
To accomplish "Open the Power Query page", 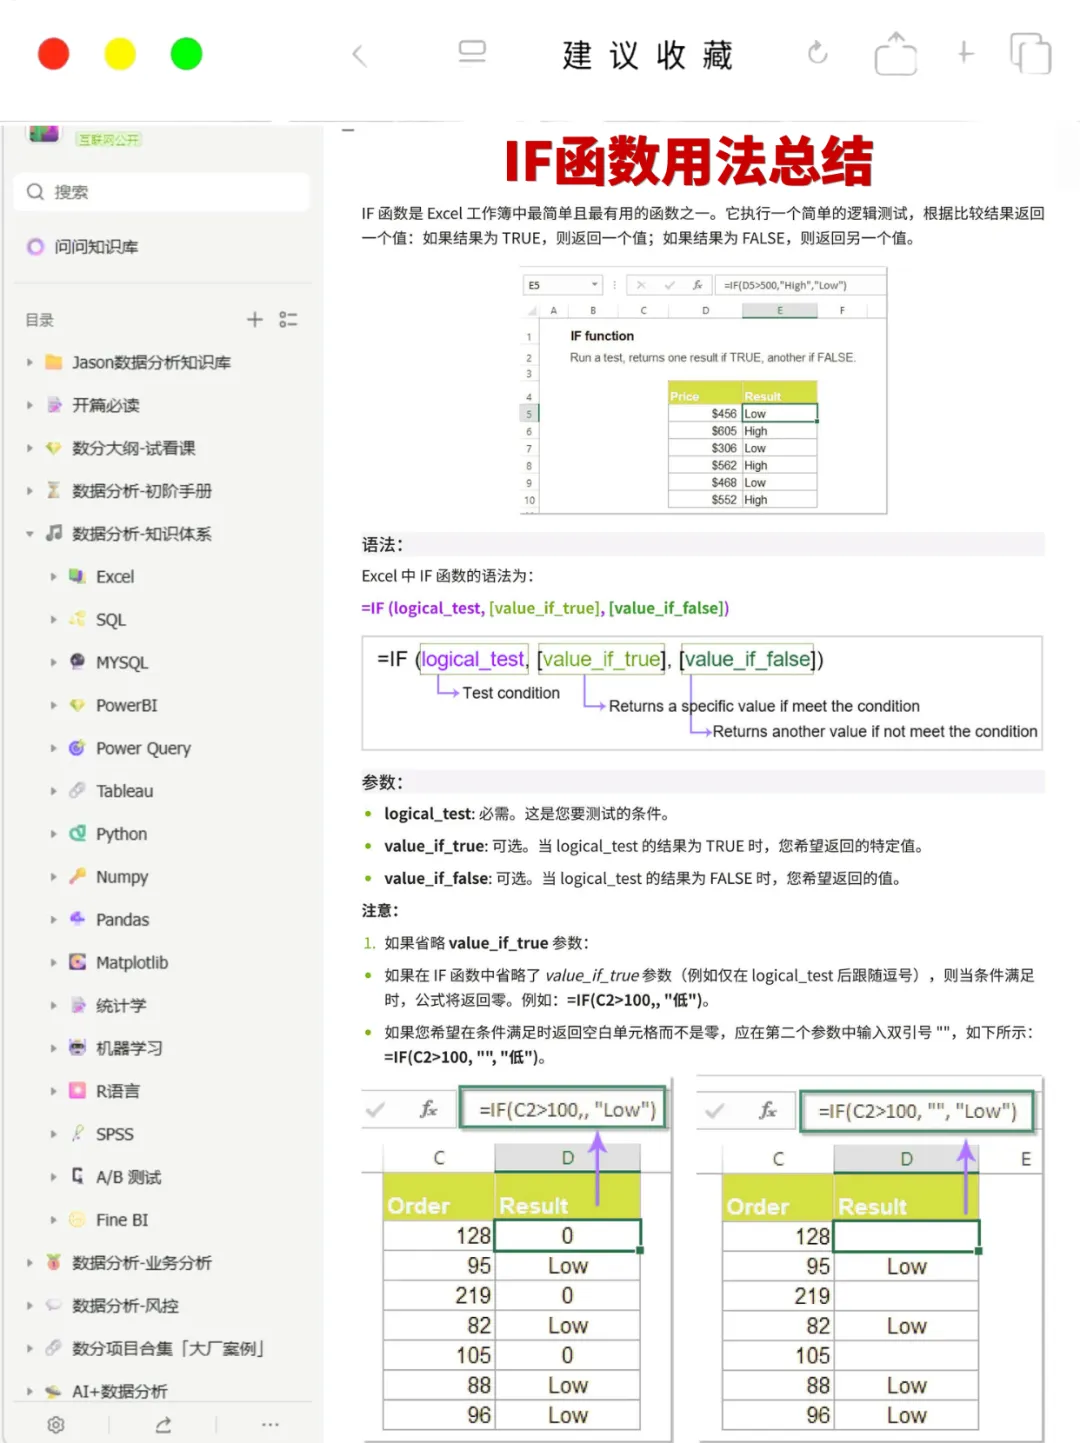I will pyautogui.click(x=143, y=748).
